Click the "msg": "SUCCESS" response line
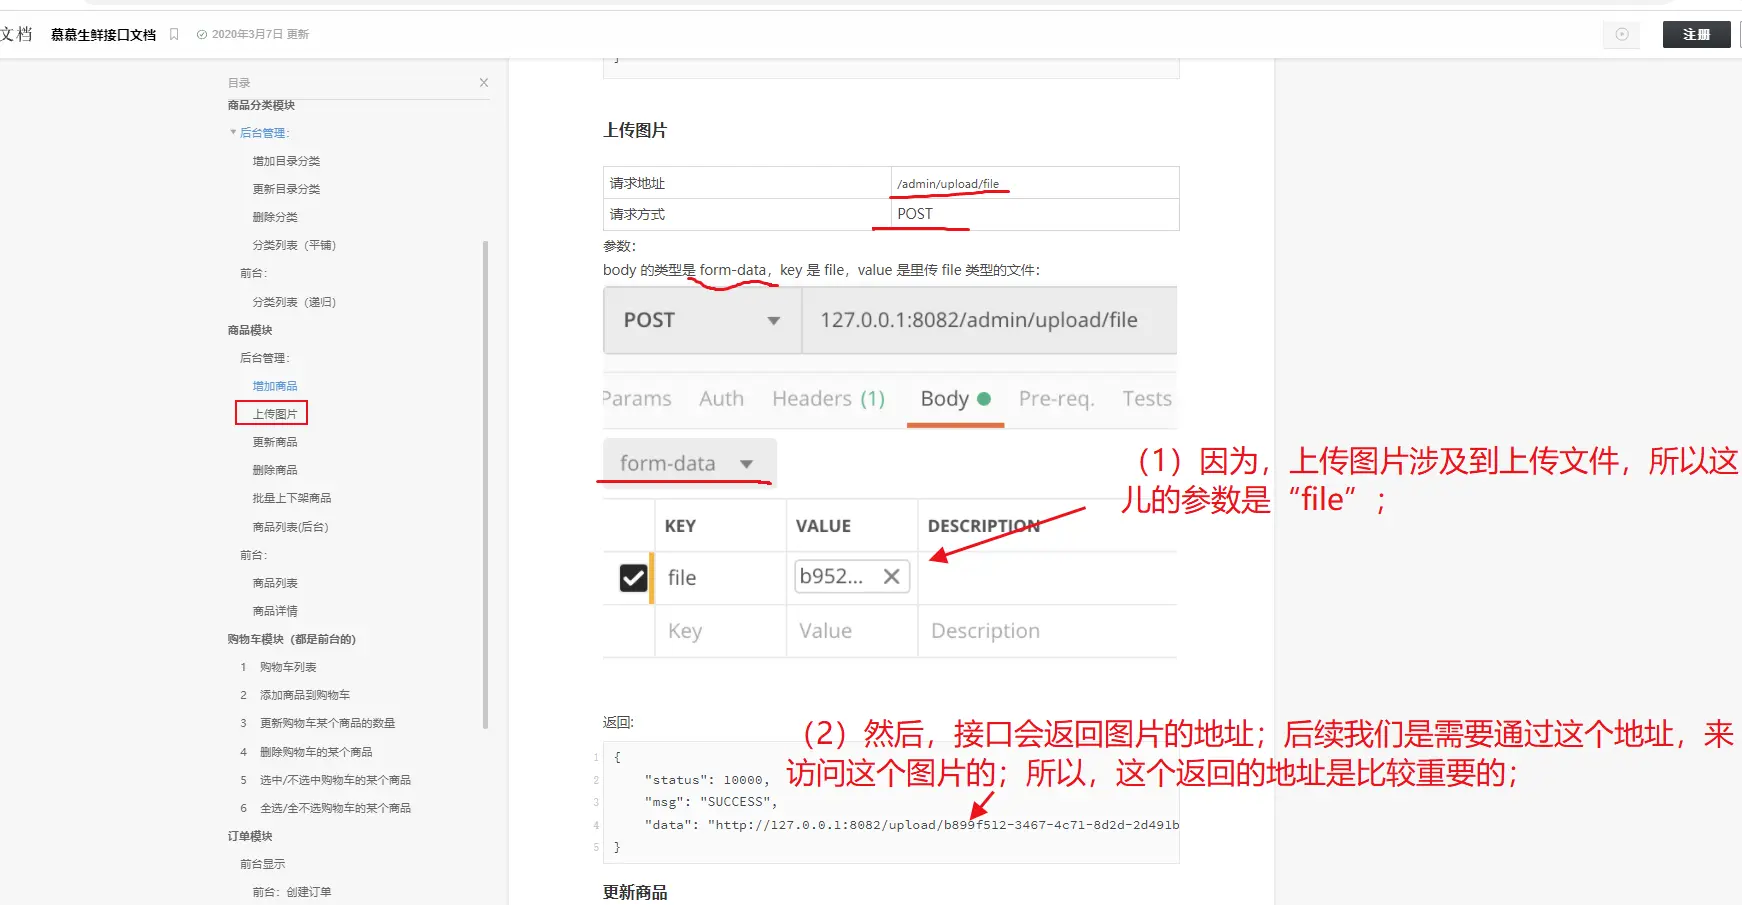The image size is (1742, 905). pyautogui.click(x=711, y=802)
